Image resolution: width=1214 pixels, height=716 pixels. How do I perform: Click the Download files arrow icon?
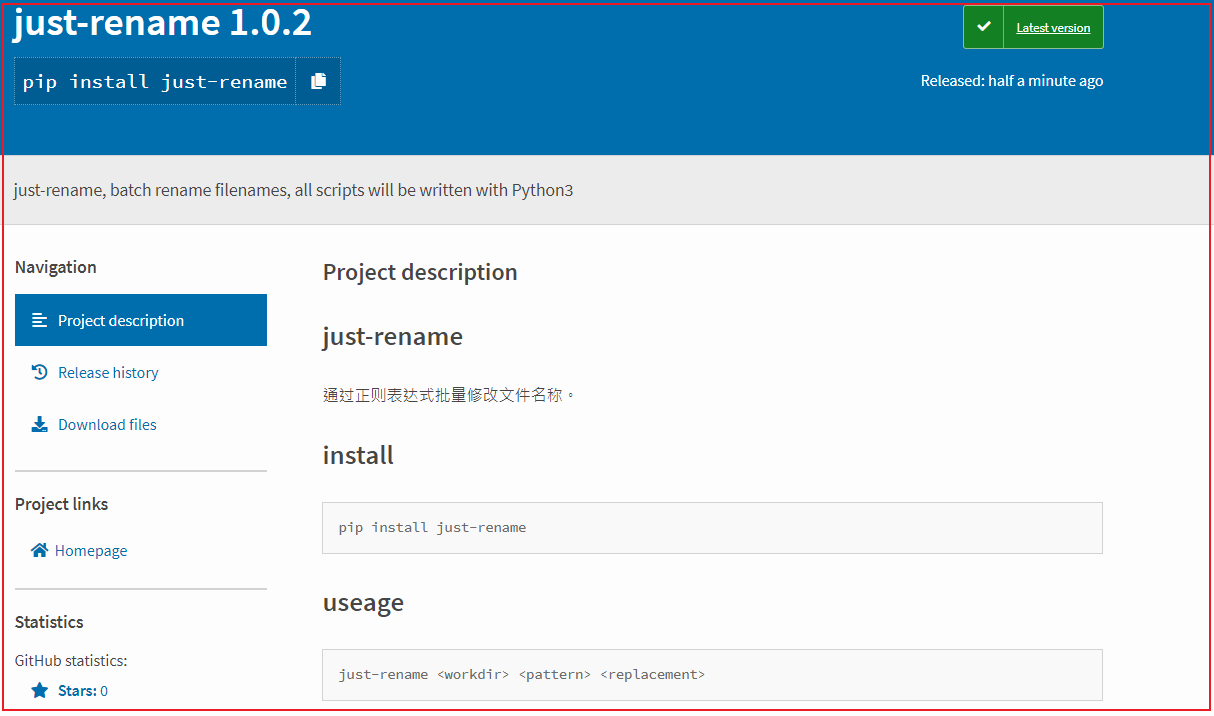39,424
